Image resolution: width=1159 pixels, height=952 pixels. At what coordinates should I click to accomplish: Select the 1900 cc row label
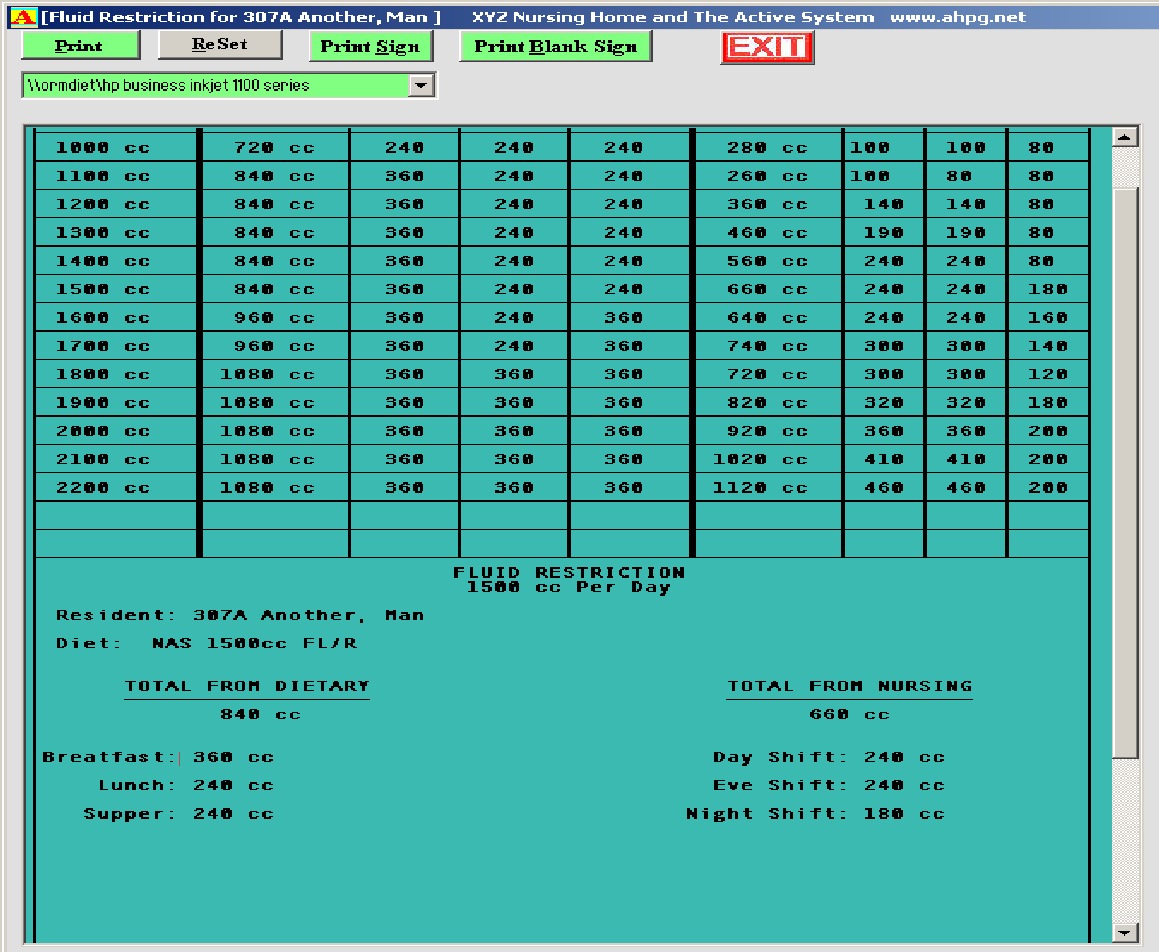[103, 402]
